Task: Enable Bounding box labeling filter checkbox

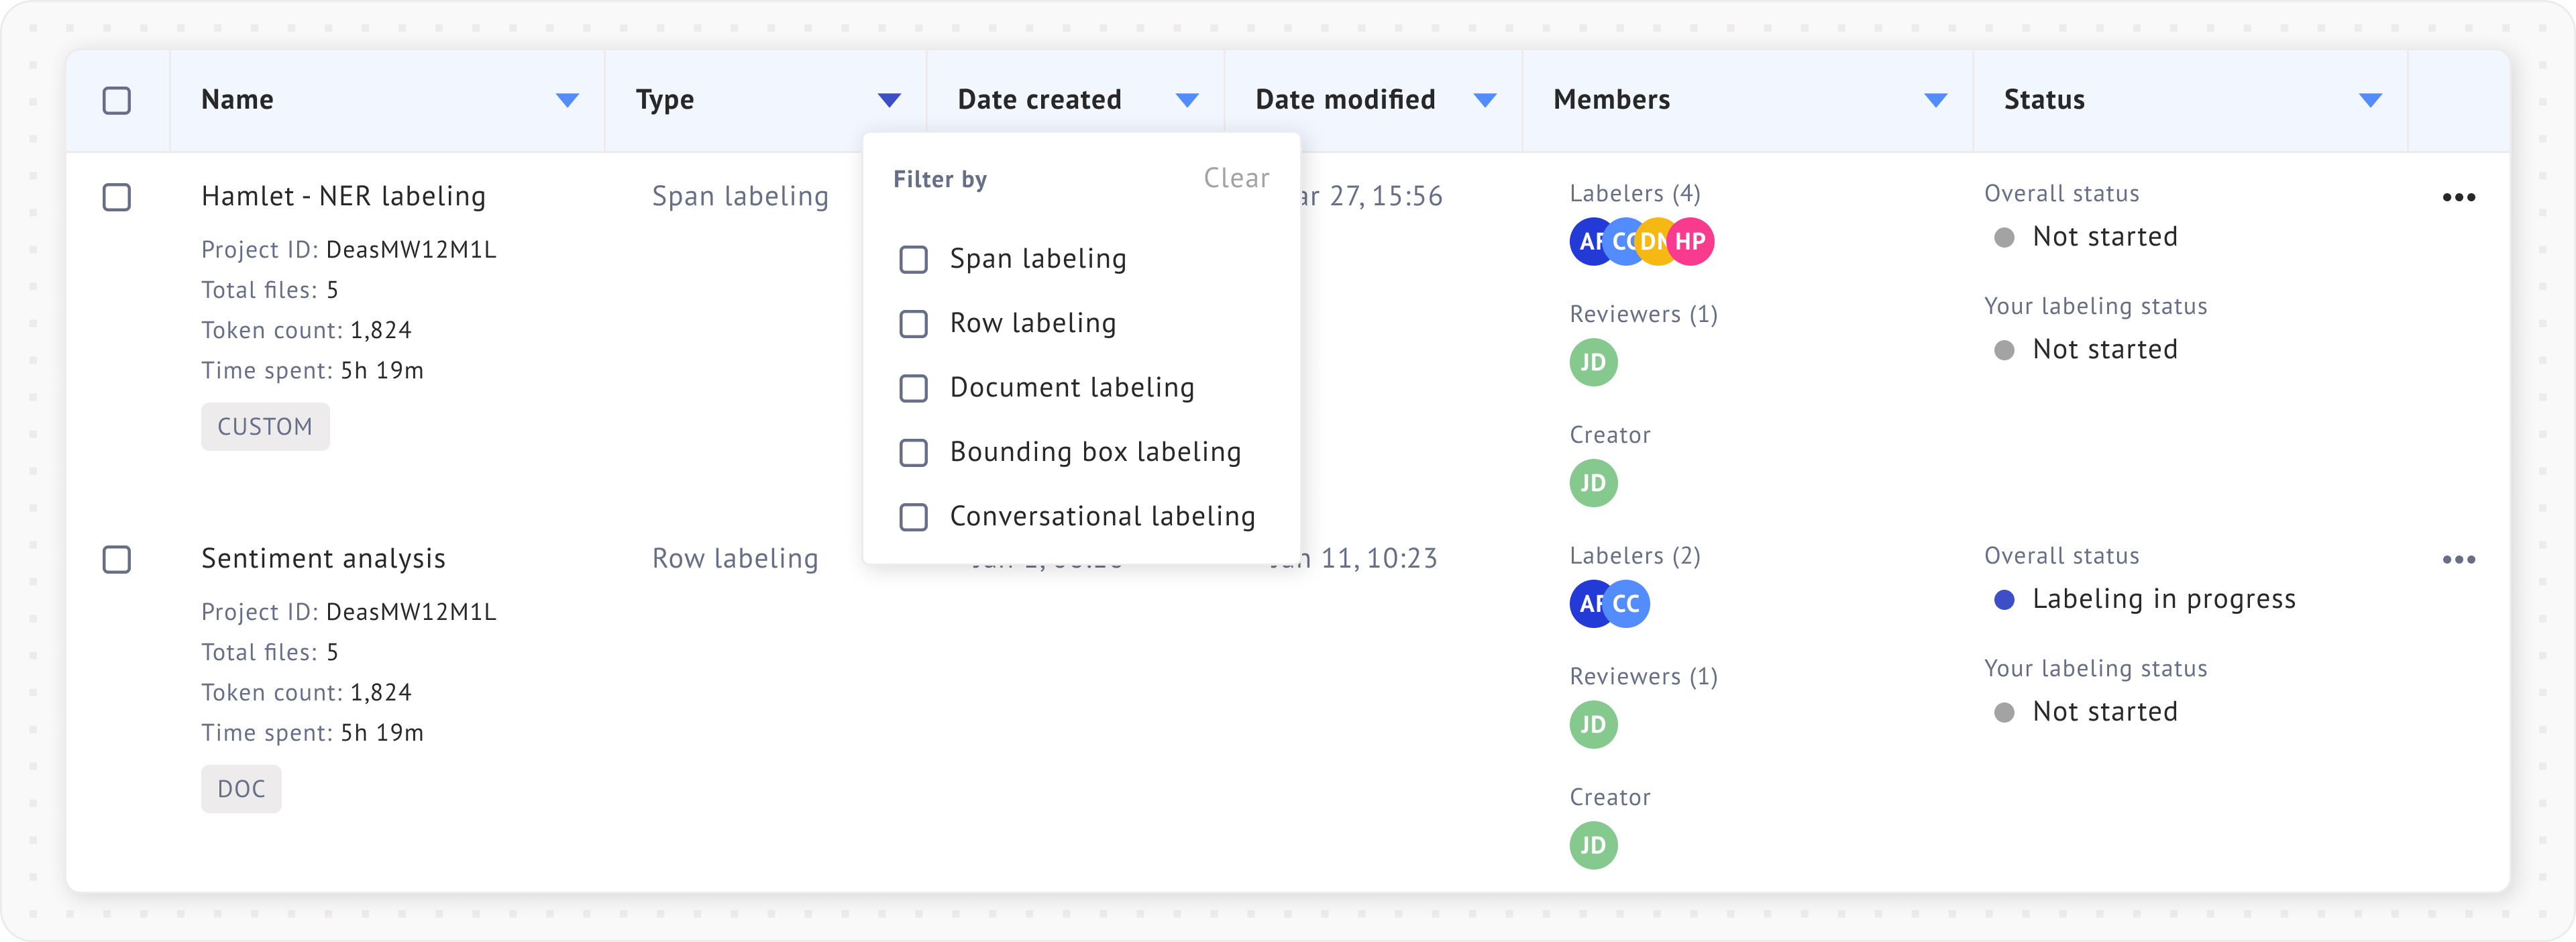Action: (913, 452)
